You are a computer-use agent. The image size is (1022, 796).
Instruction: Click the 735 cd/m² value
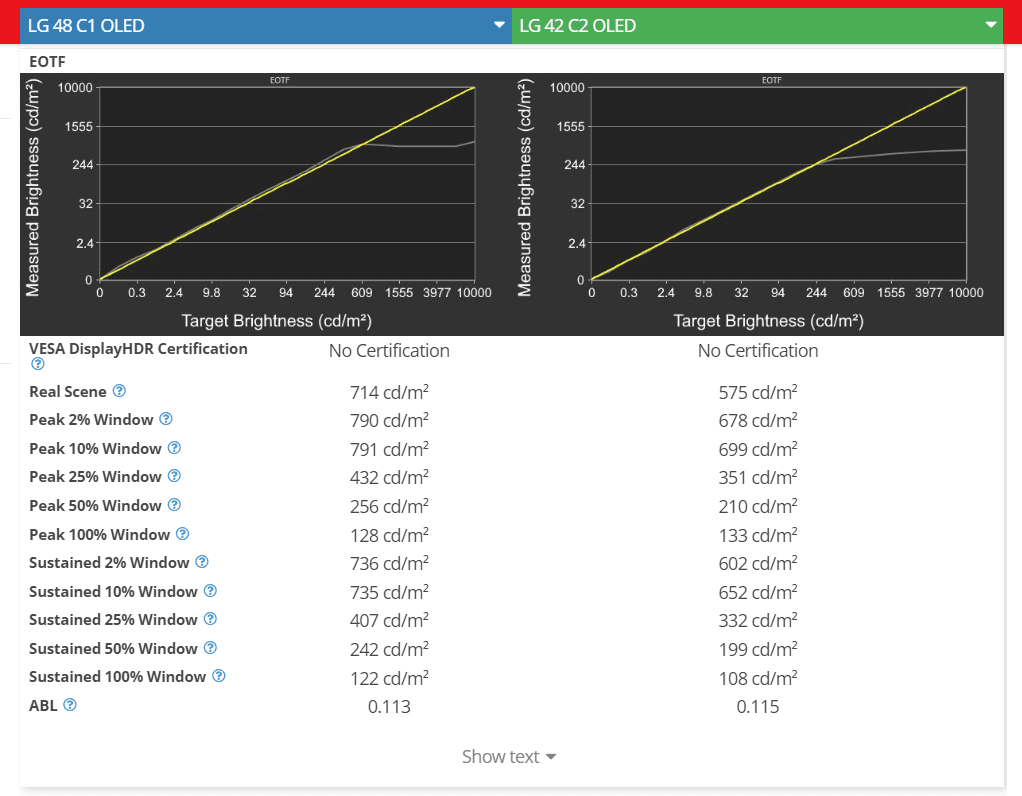389,591
